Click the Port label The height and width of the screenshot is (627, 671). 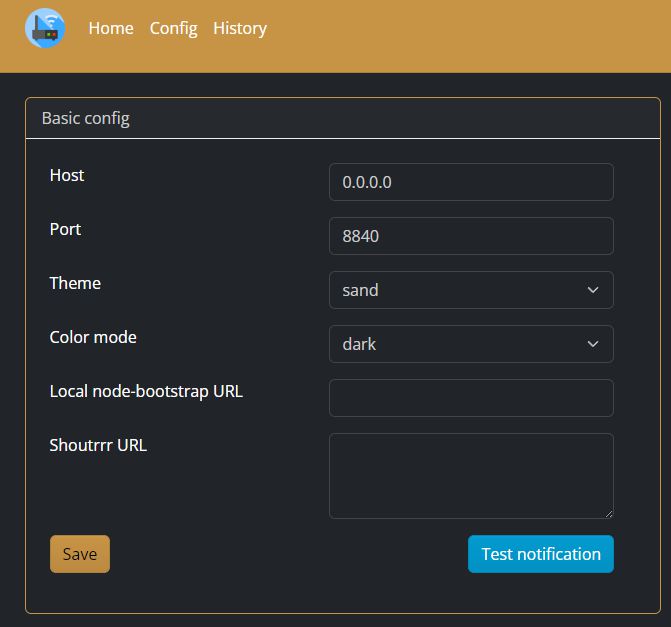point(65,229)
